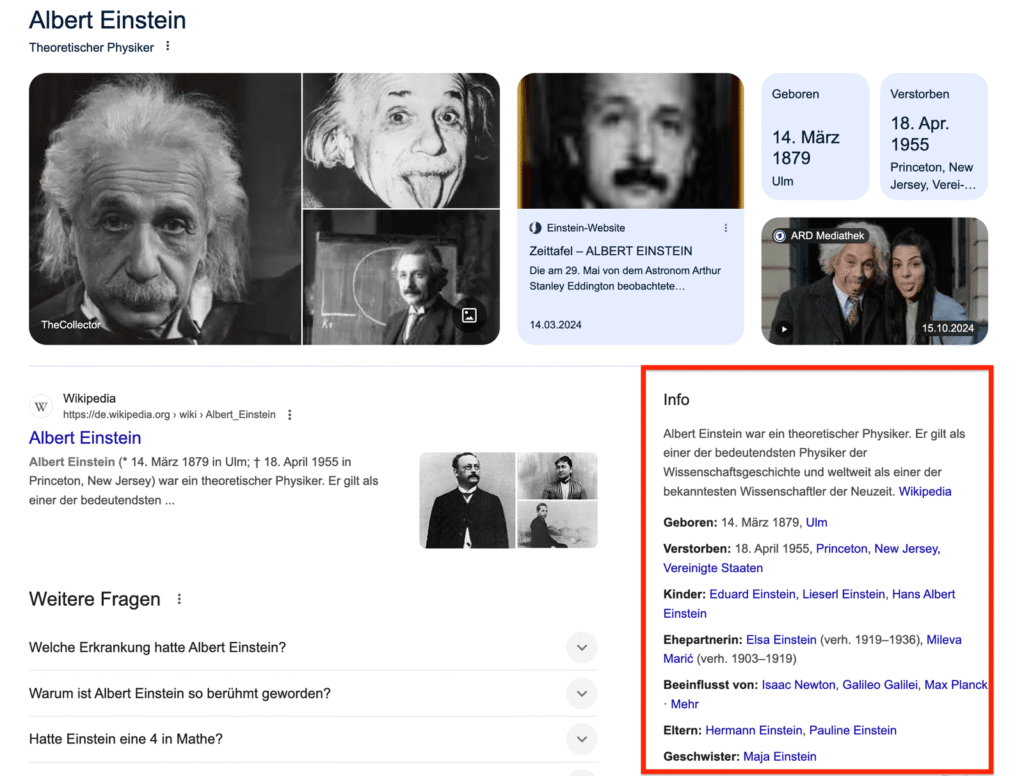The height and width of the screenshot is (776, 1024).
Task: Expand 'Welche Erkrankung hatte Albert Einstein?' question
Action: (581, 647)
